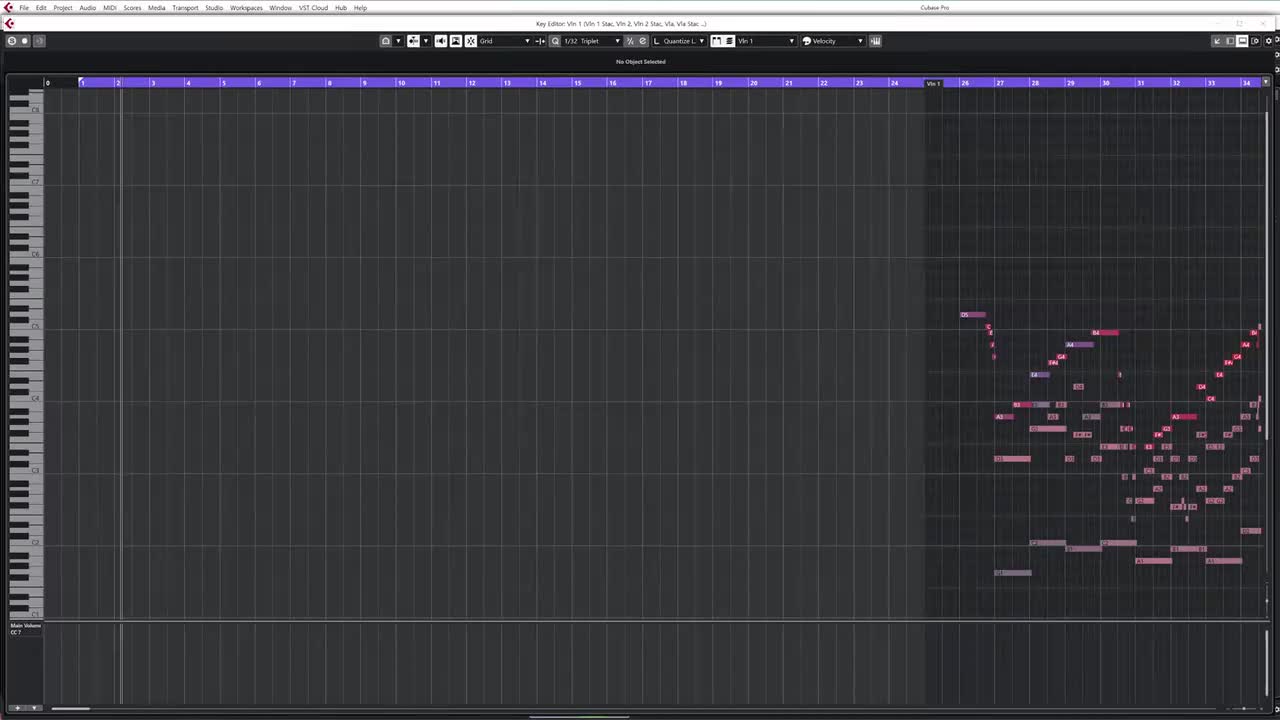This screenshot has height=720, width=1280.
Task: Open the dropdown arrow beside the part borders icon
Action: click(x=426, y=41)
